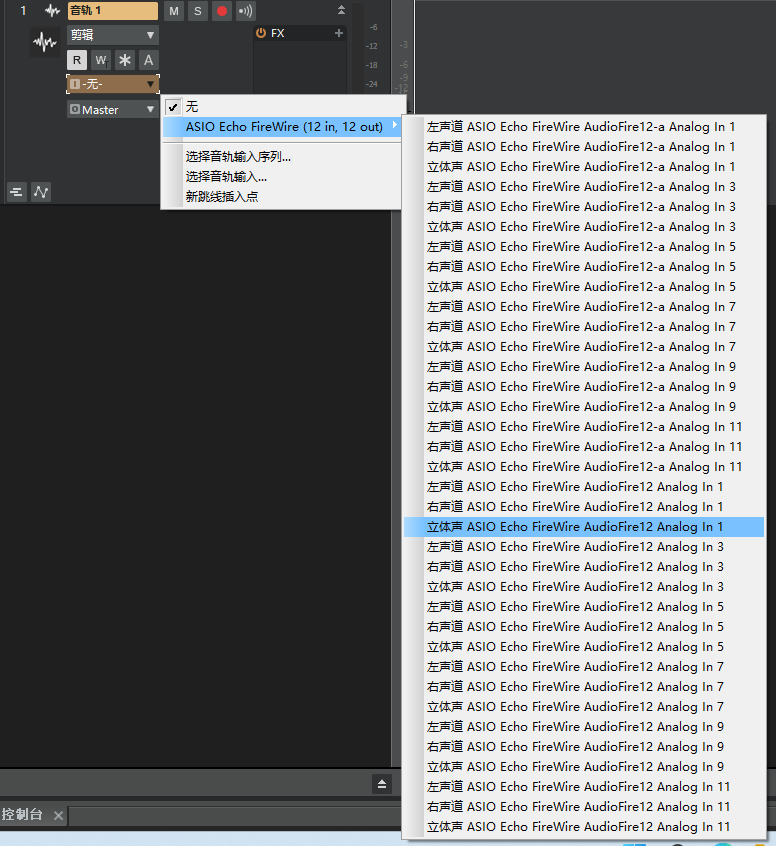This screenshot has height=846, width=776.
Task: Select the 无 input option
Action: tap(283, 107)
